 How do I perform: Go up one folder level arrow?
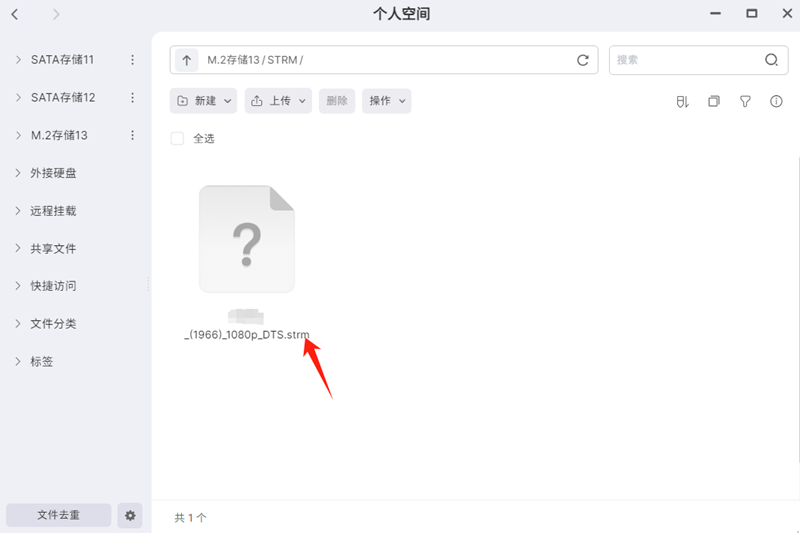187,60
